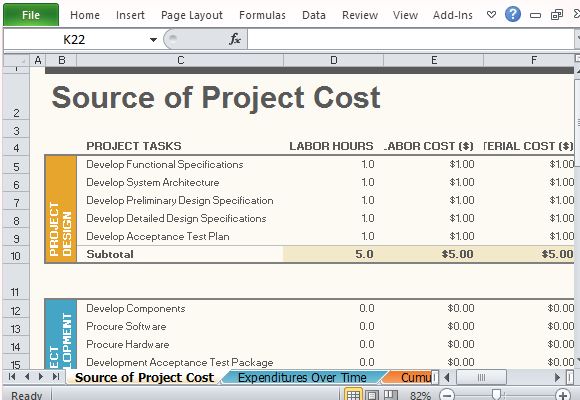Open the Name Box dropdown arrow

153,40
